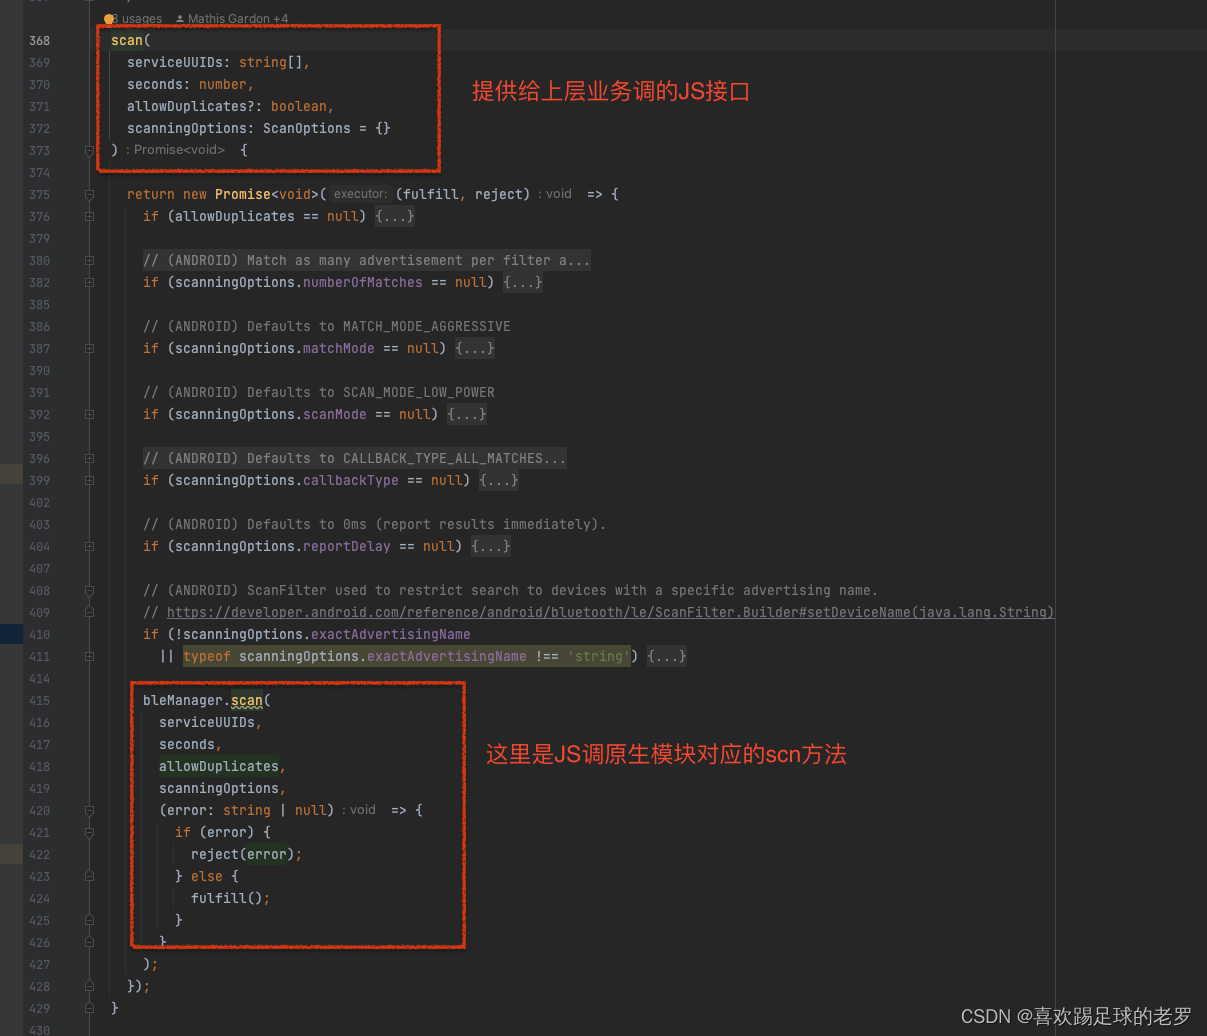
Task: Click 'reportDelay' property on line 404
Action: [x=347, y=547]
